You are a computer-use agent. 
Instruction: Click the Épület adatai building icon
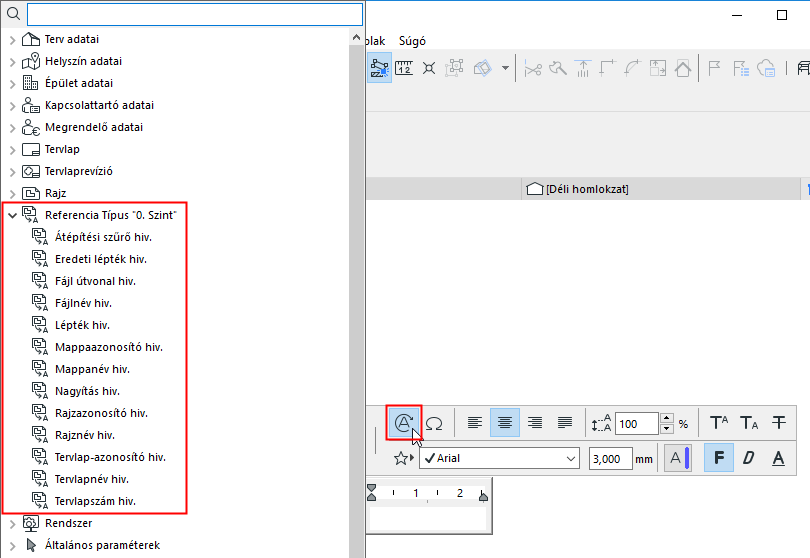30,83
